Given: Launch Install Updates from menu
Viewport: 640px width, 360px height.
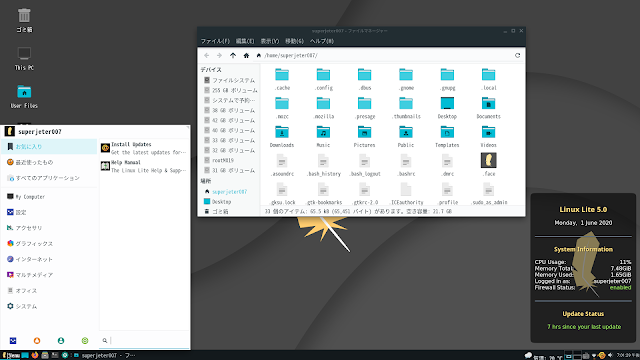Looking at the screenshot, I should pyautogui.click(x=144, y=148).
